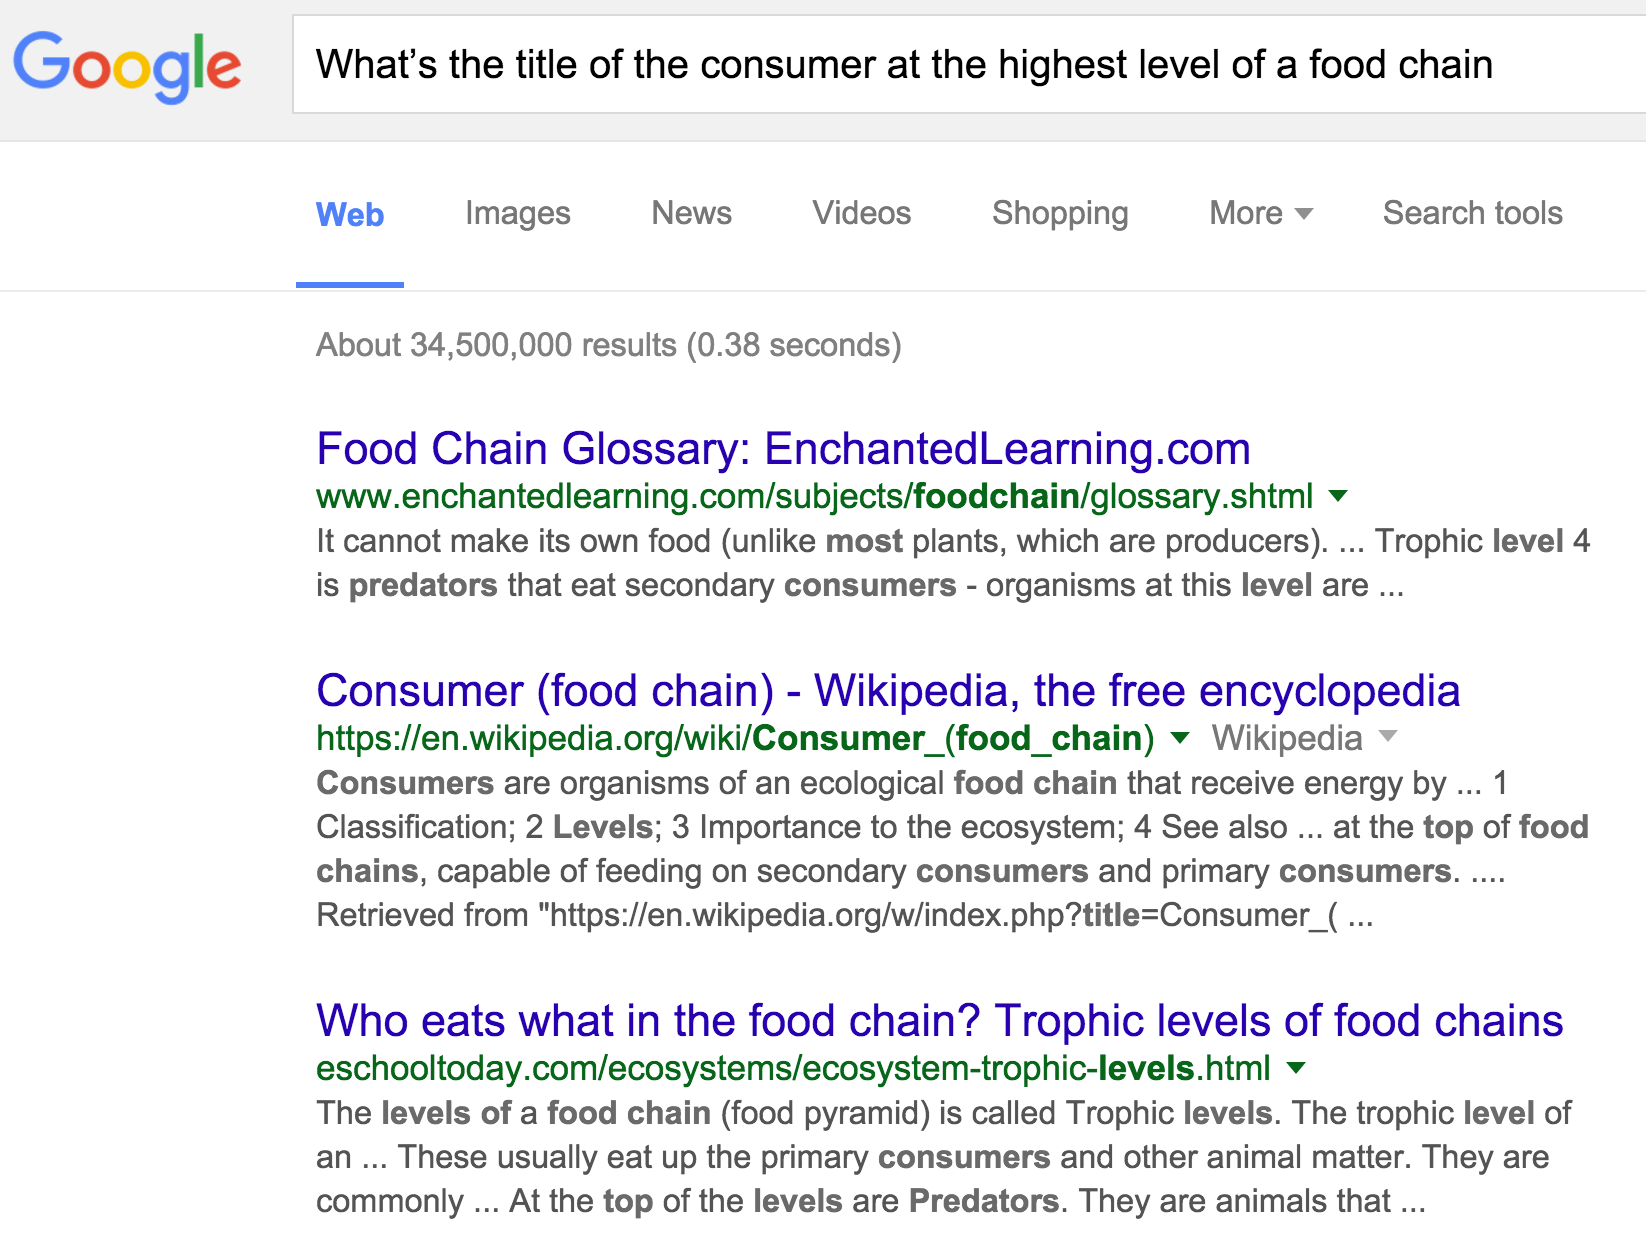1646x1244 pixels.
Task: Expand the arrow beside the eschooltoday.com URL
Action: point(1295,1069)
